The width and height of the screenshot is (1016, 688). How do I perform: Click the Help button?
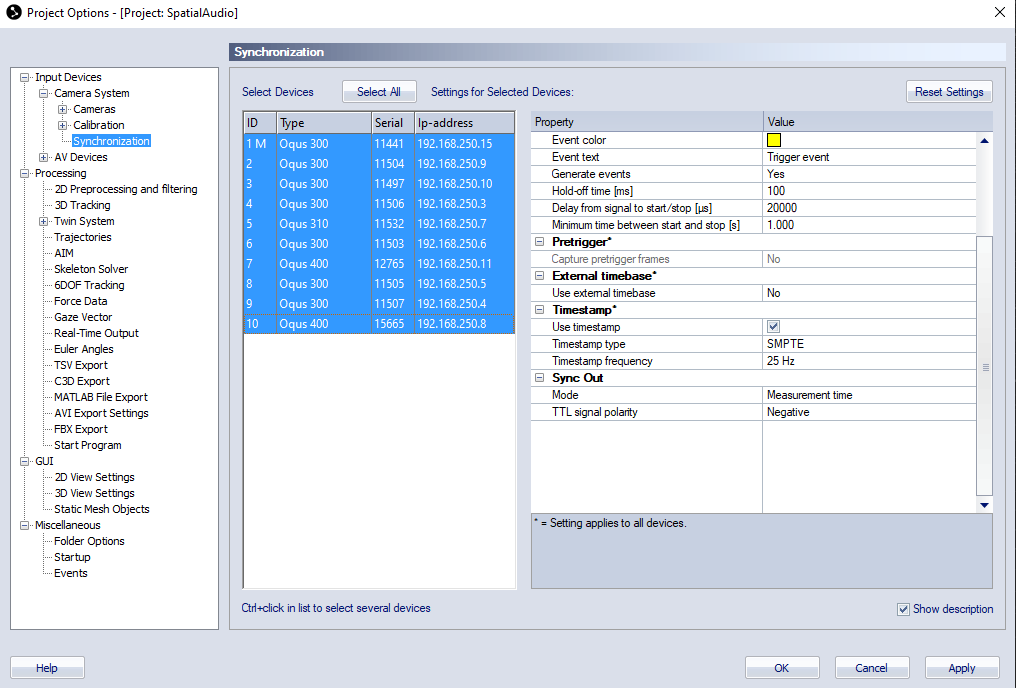coord(47,668)
